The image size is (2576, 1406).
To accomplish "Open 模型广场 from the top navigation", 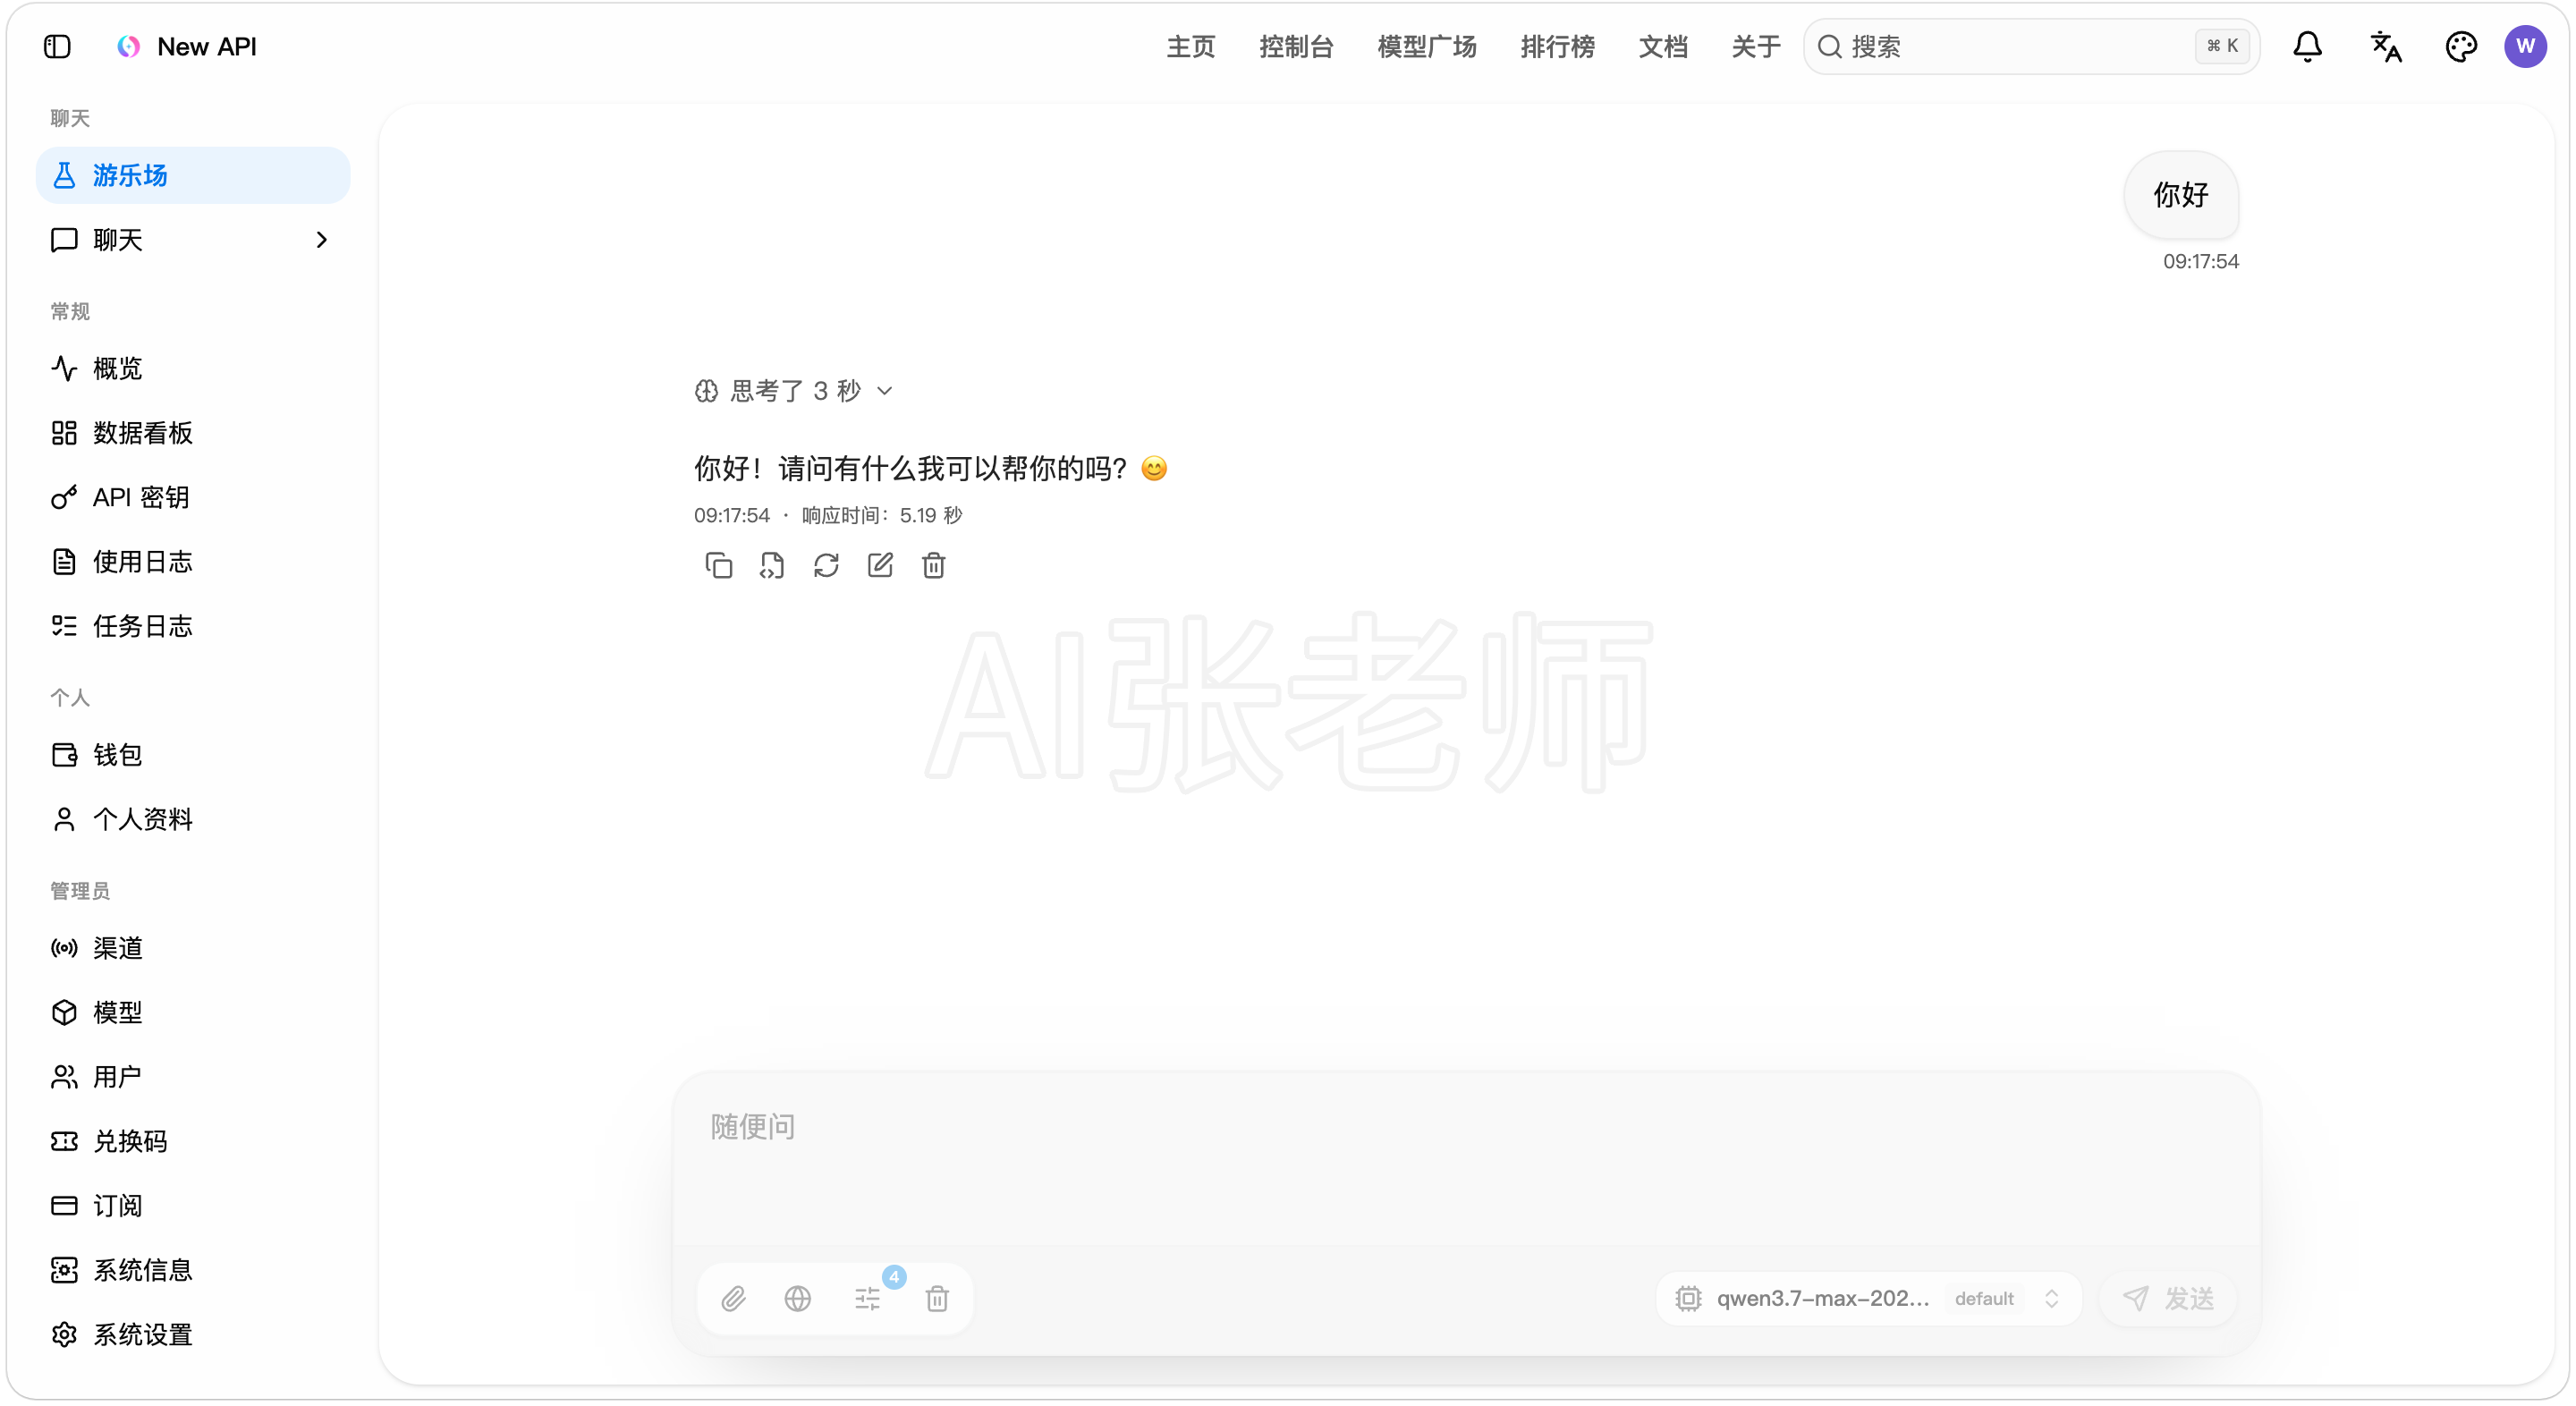I will click(x=1427, y=46).
